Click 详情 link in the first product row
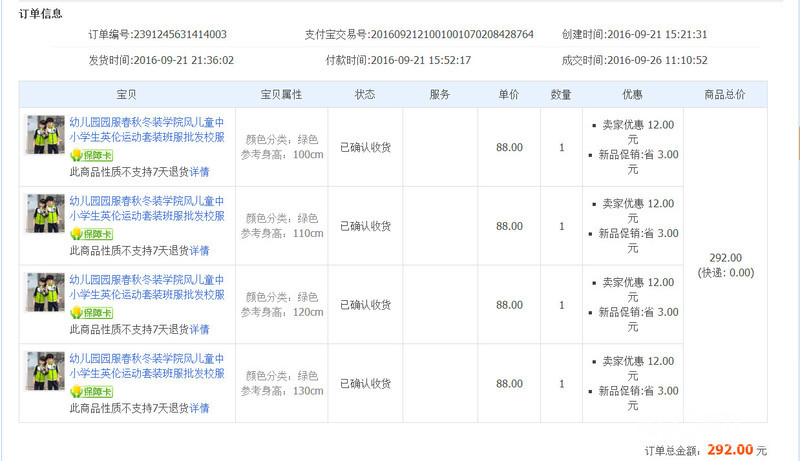Image resolution: width=800 pixels, height=461 pixels. [x=200, y=172]
